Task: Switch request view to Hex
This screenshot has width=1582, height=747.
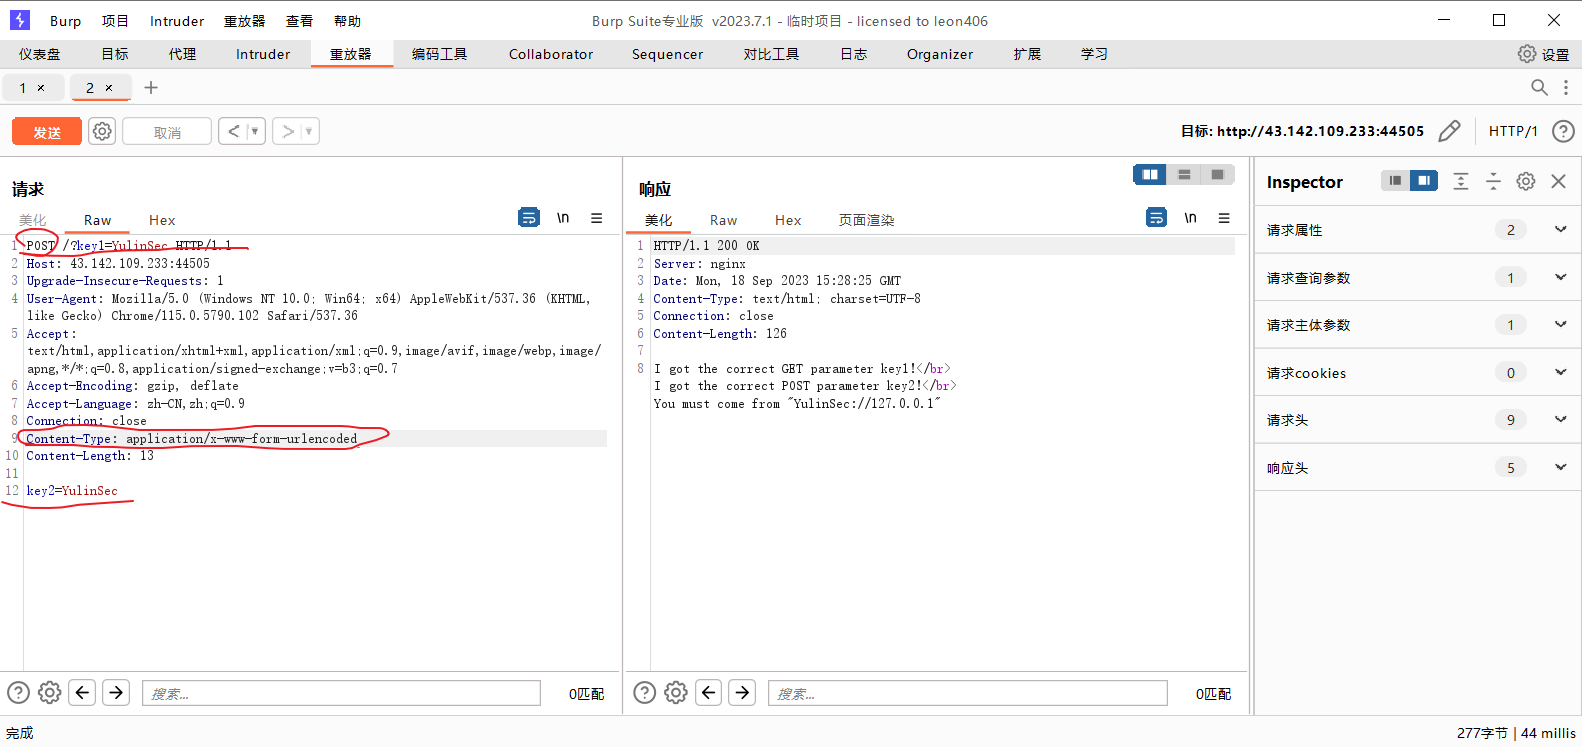Action: [x=162, y=220]
